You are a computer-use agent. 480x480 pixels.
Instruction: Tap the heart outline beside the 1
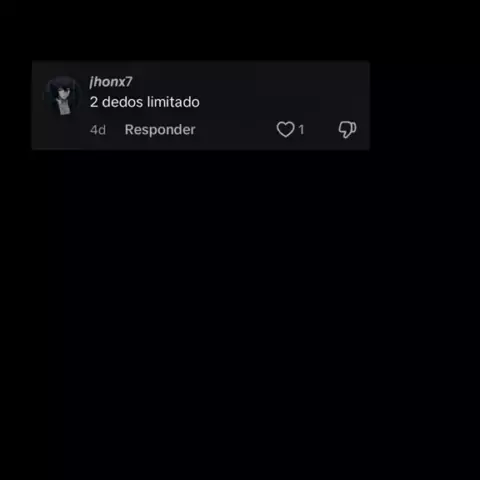pyautogui.click(x=286, y=130)
